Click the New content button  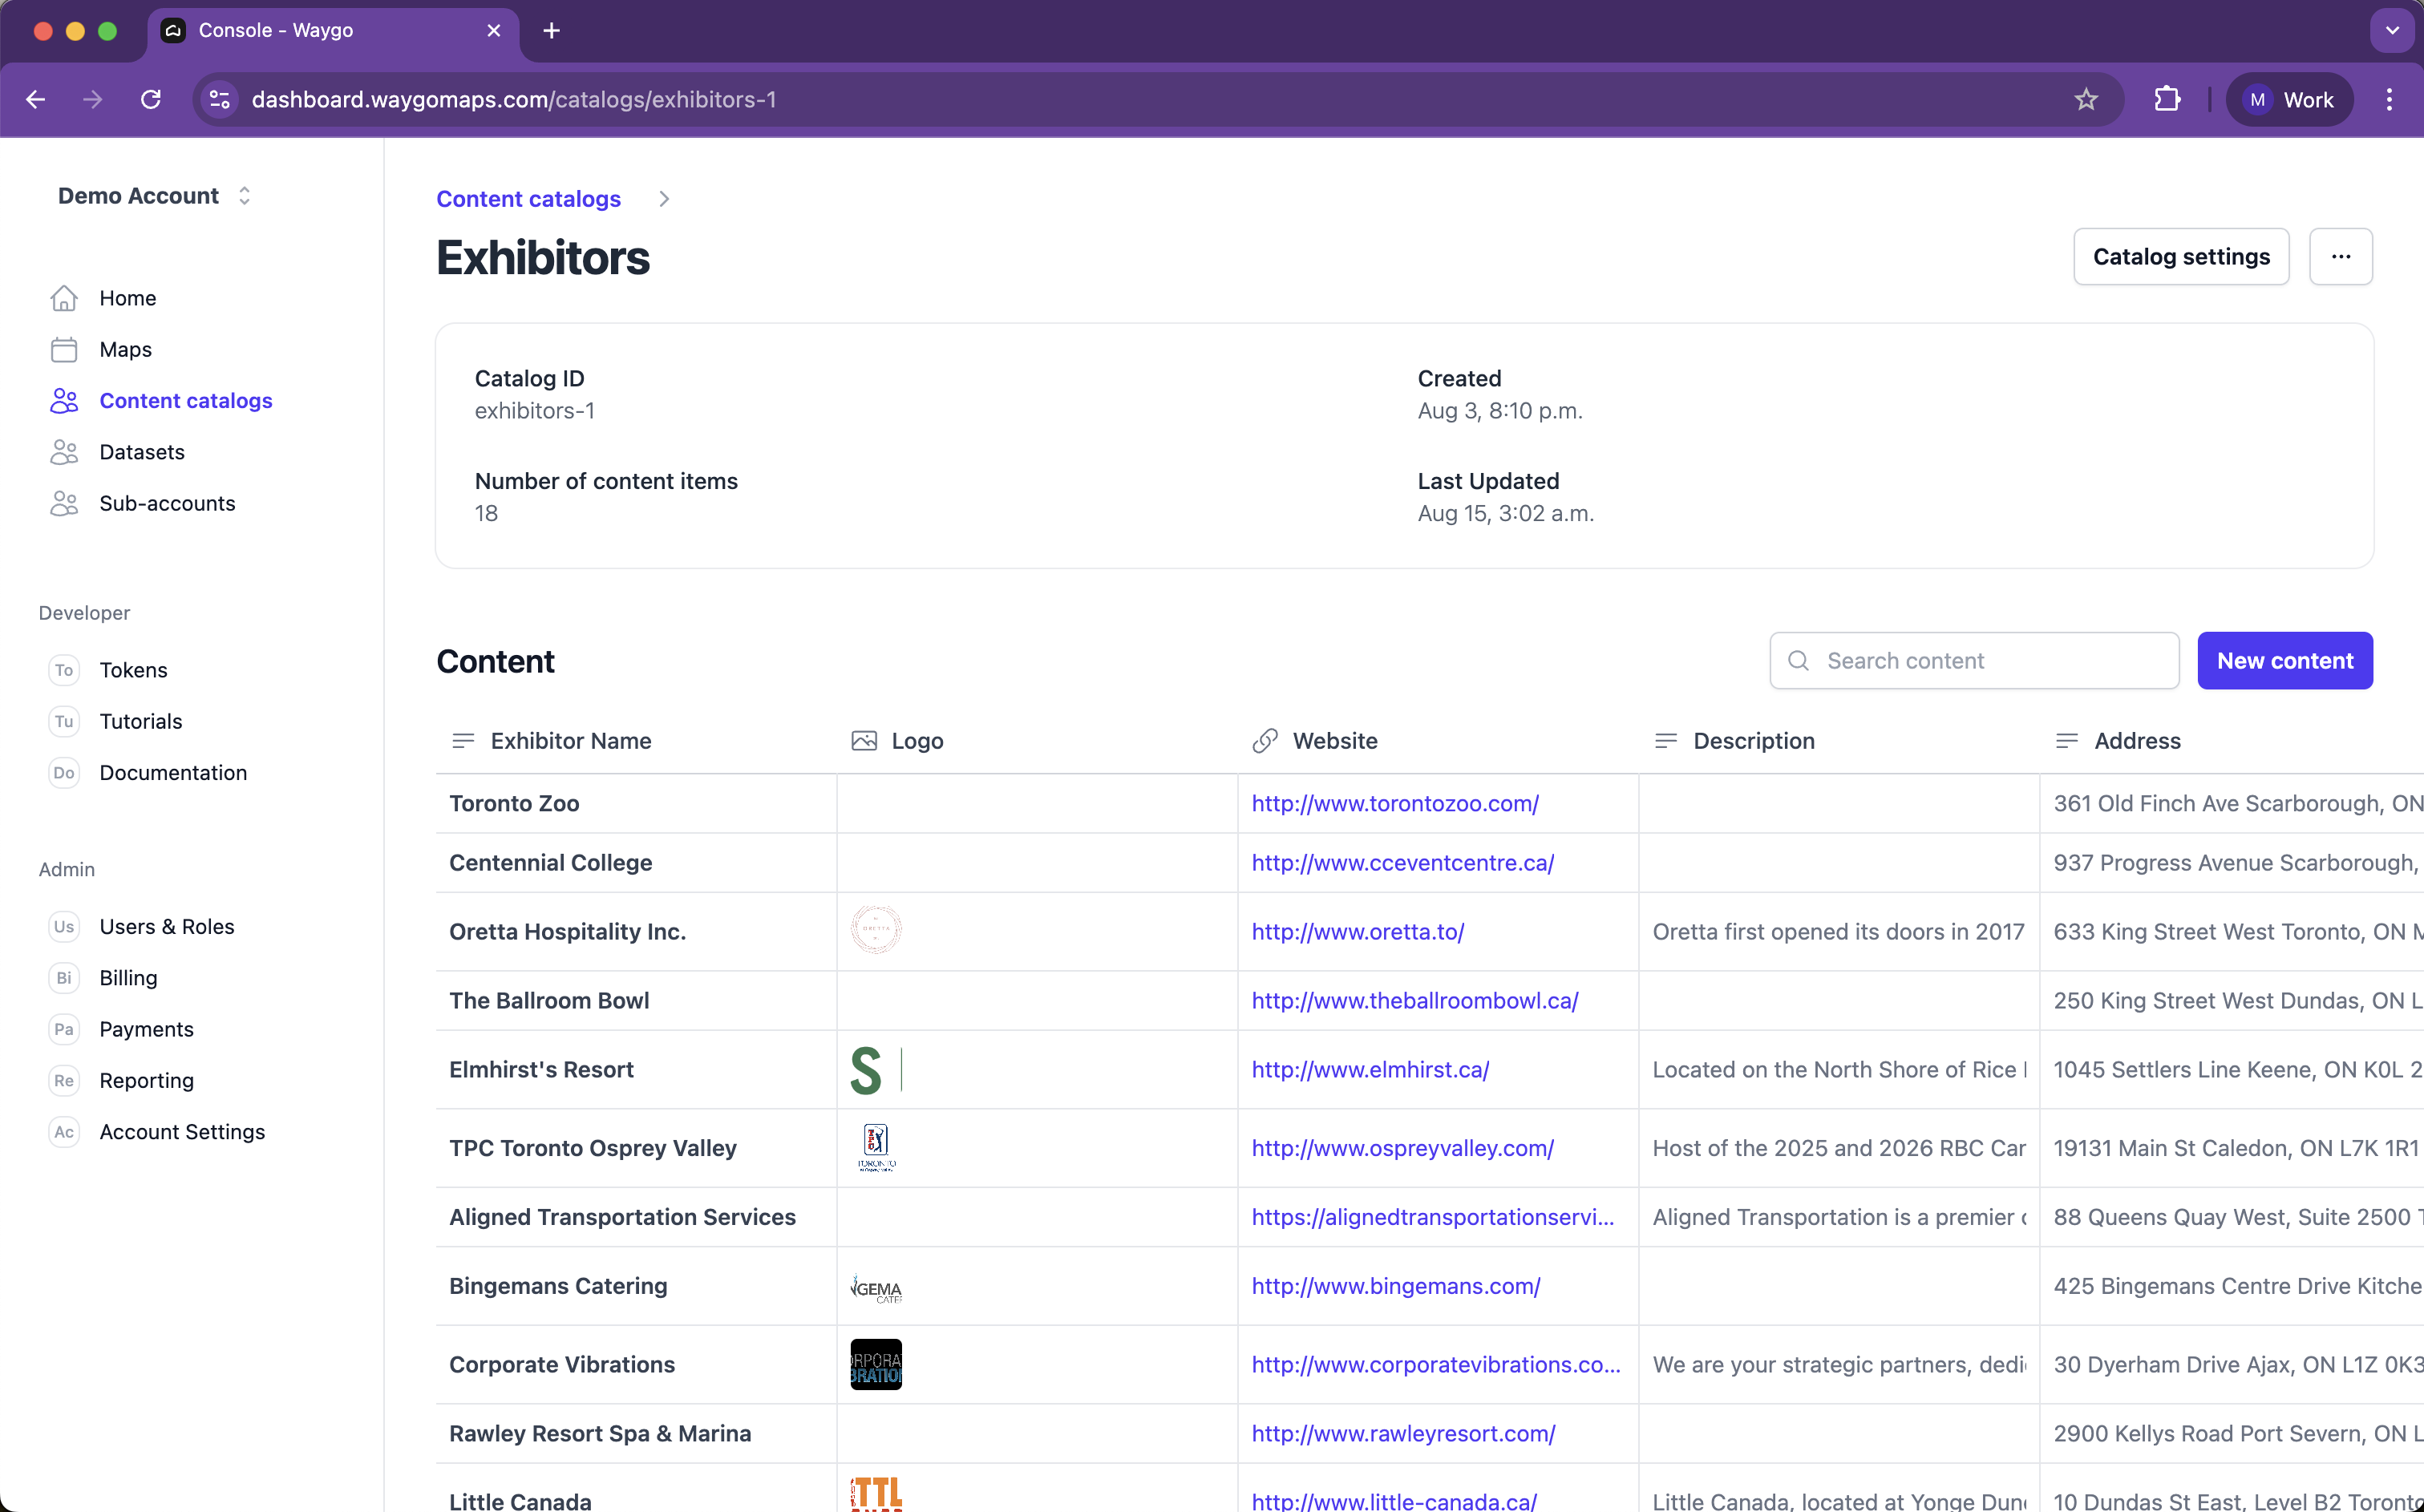pyautogui.click(x=2285, y=661)
